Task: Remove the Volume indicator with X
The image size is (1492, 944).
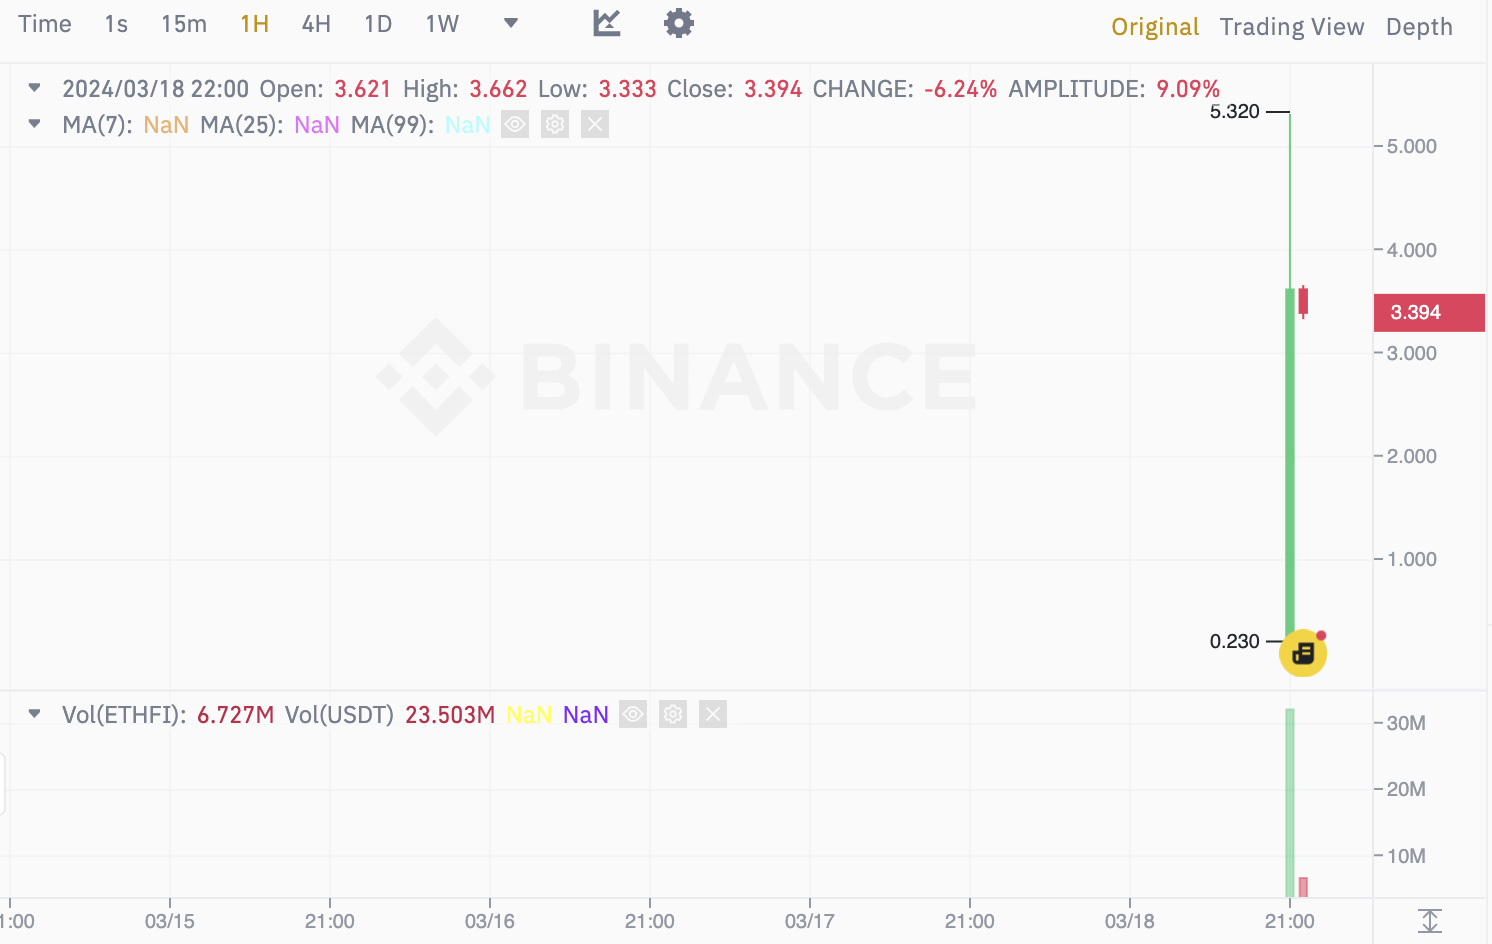Action: coord(713,714)
